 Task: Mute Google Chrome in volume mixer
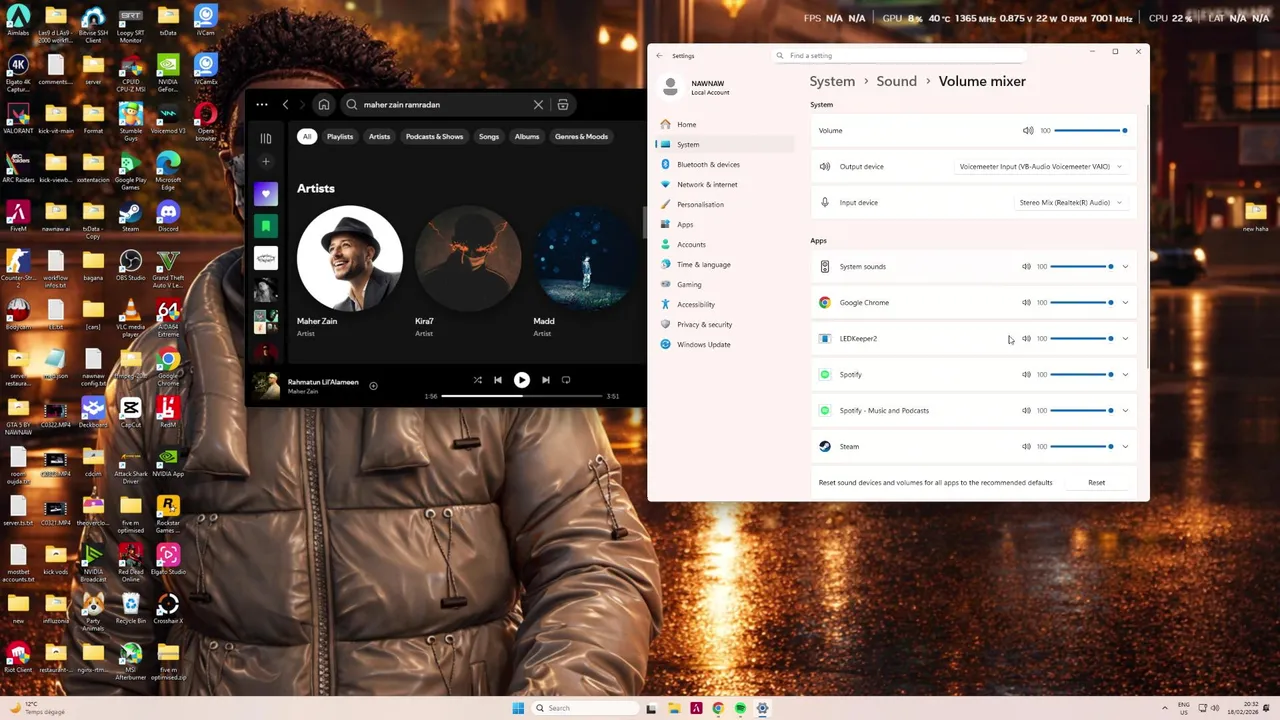point(1026,303)
